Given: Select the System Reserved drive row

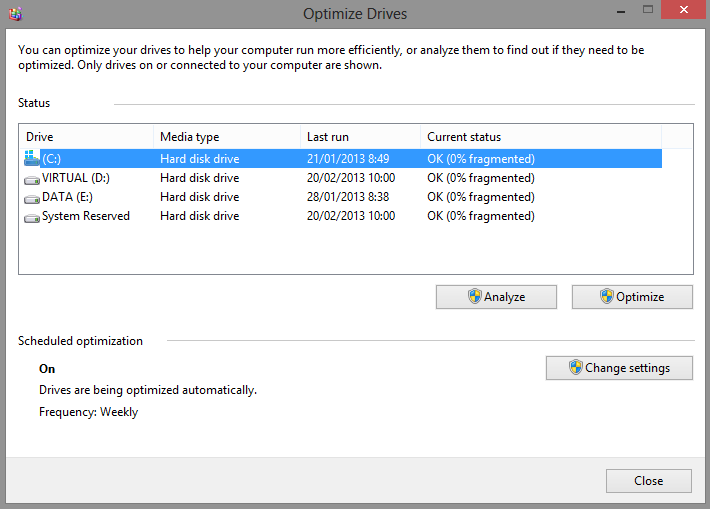Looking at the screenshot, I should (341, 216).
